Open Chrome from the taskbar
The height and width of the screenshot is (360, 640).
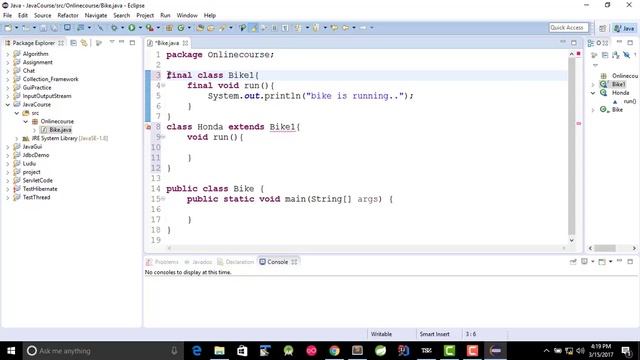click(x=334, y=351)
